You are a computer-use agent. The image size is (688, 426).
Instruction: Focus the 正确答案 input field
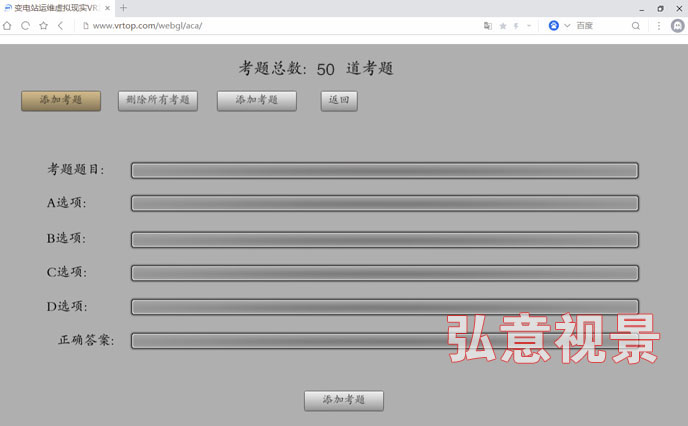click(385, 341)
